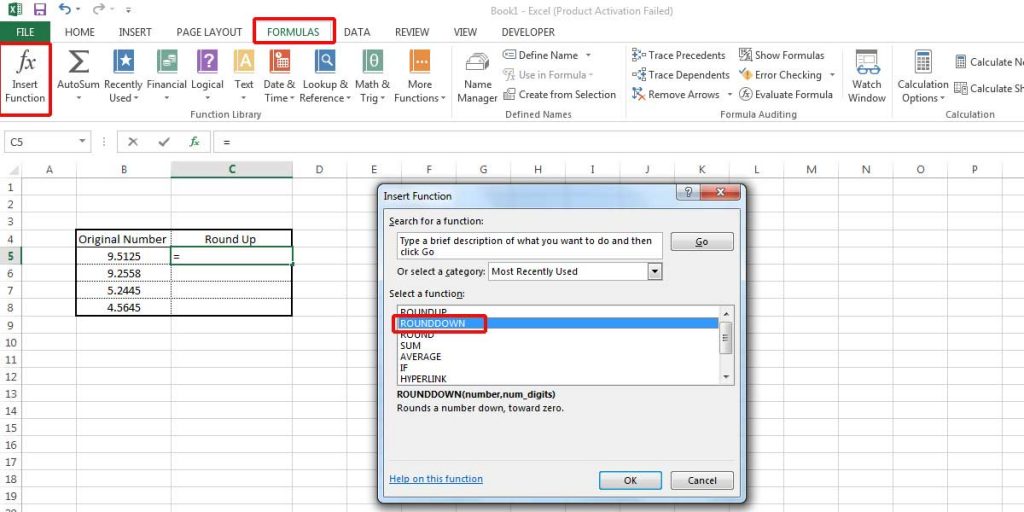Screen dimensions: 1024x512
Task: Click the Undo arrow icon
Action: (x=64, y=10)
